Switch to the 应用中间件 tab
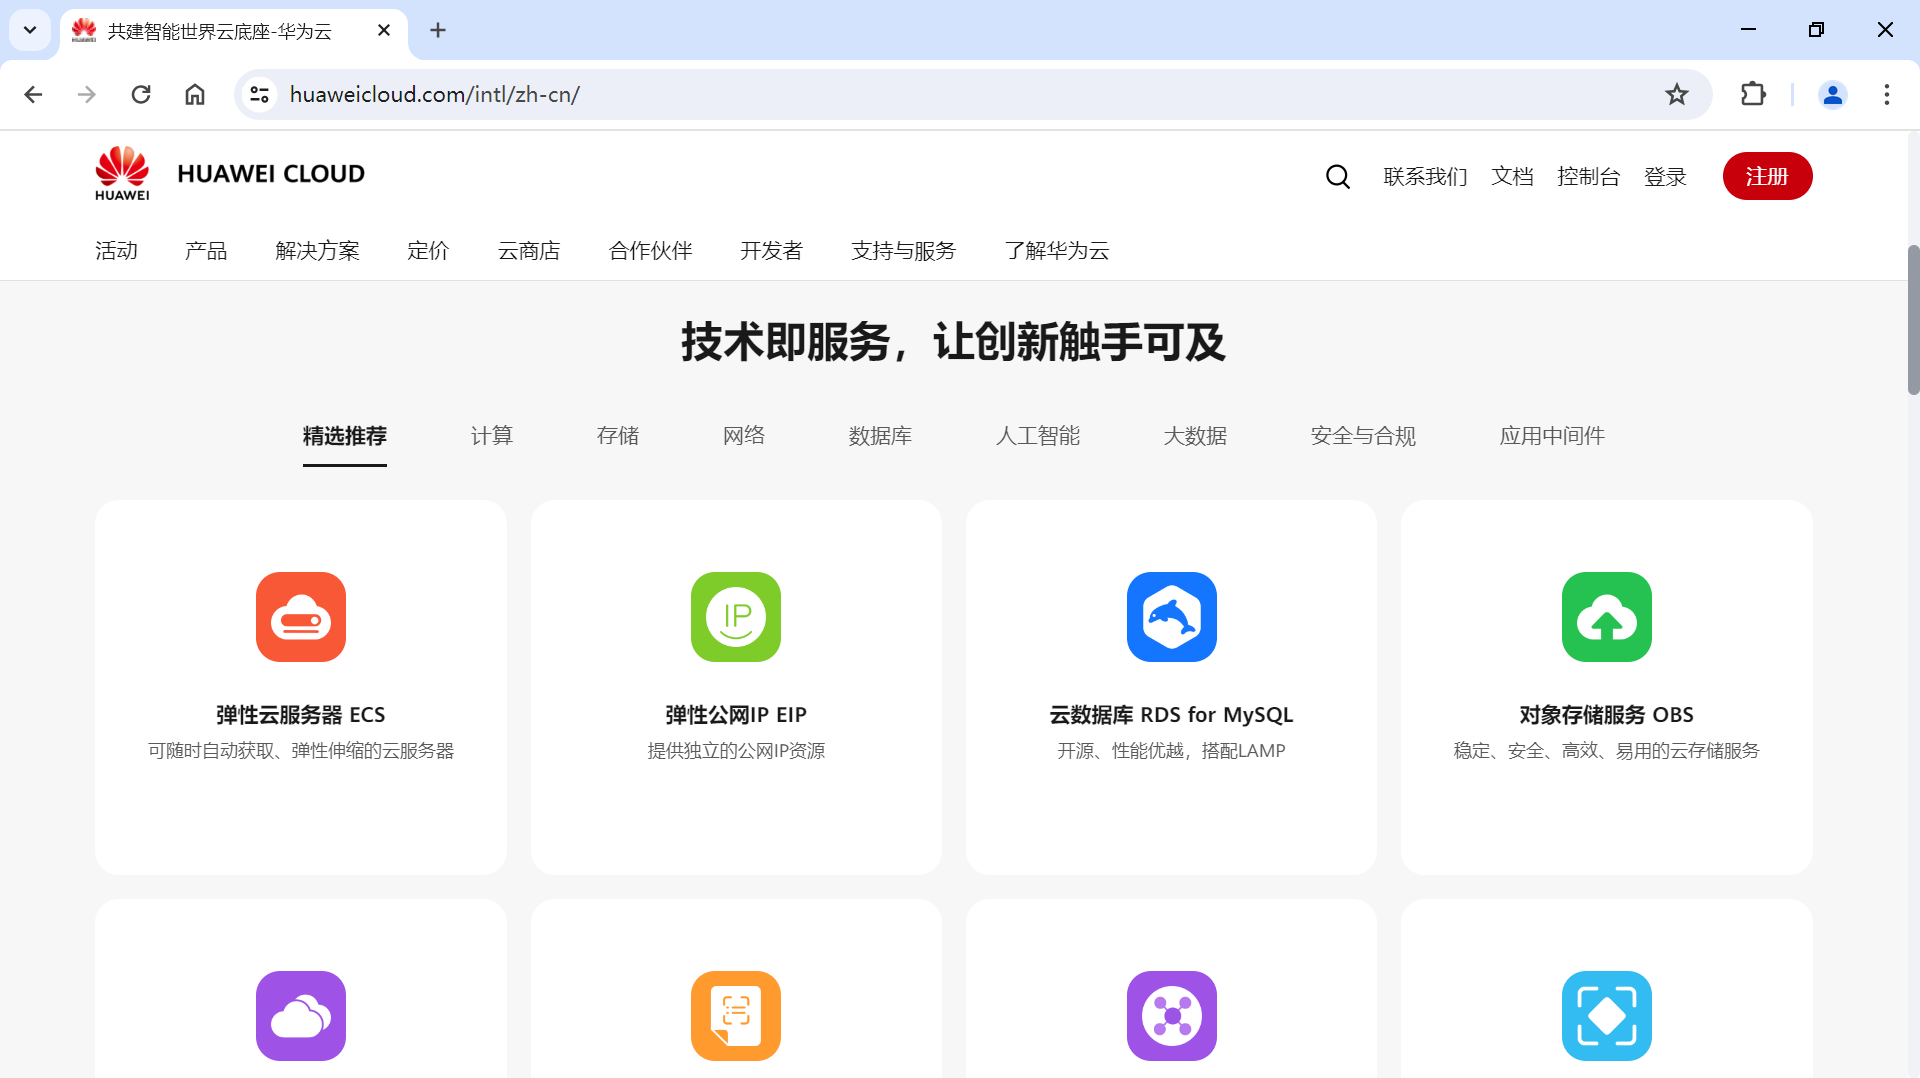The height and width of the screenshot is (1078, 1920). point(1552,436)
